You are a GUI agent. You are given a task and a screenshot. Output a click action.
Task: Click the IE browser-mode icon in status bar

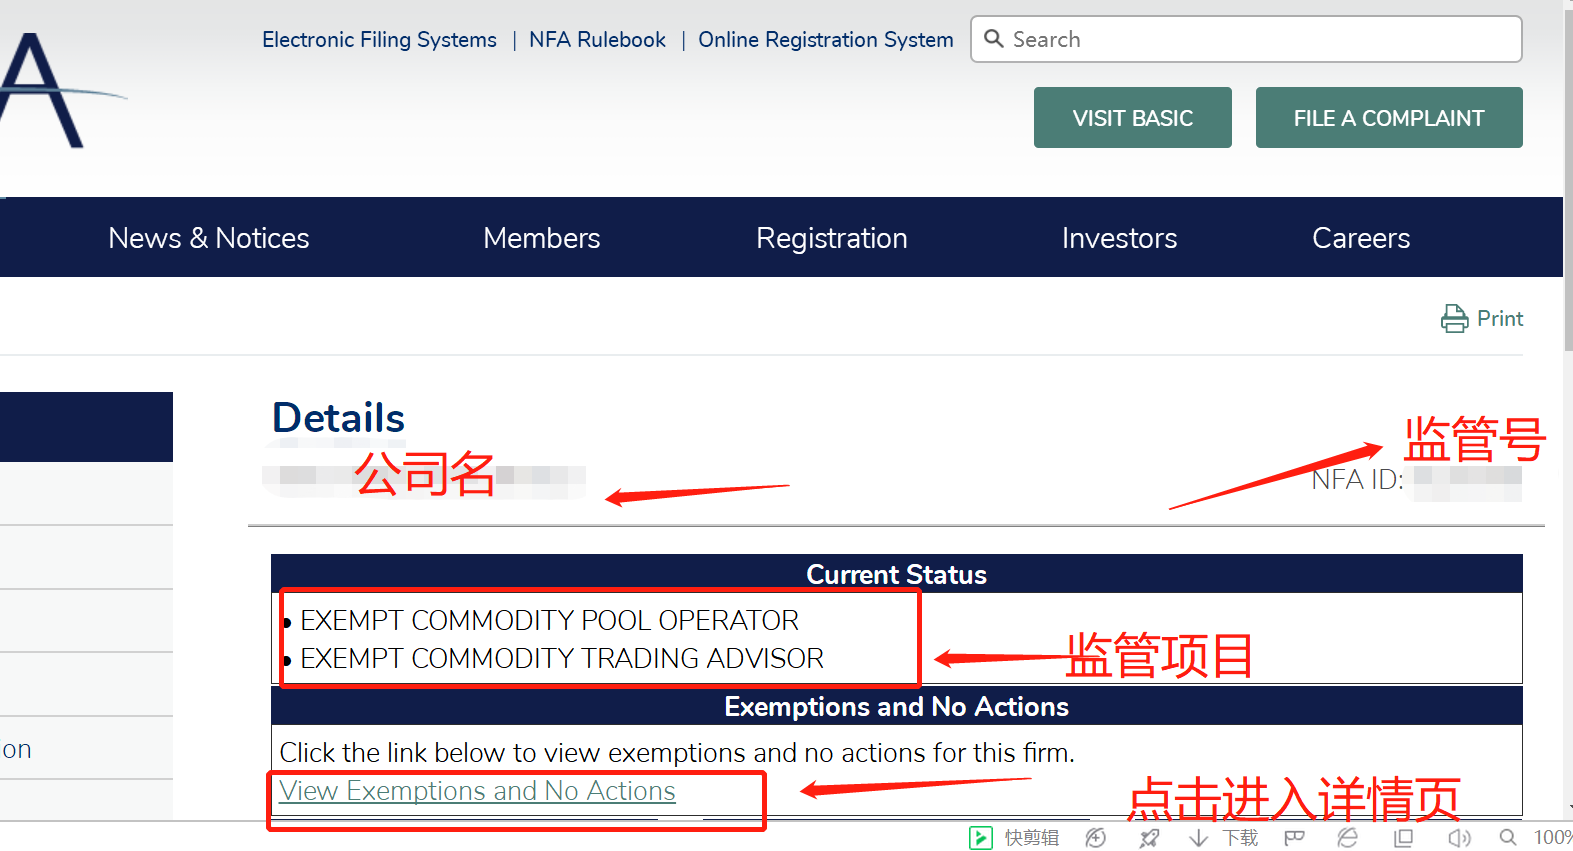click(1348, 838)
